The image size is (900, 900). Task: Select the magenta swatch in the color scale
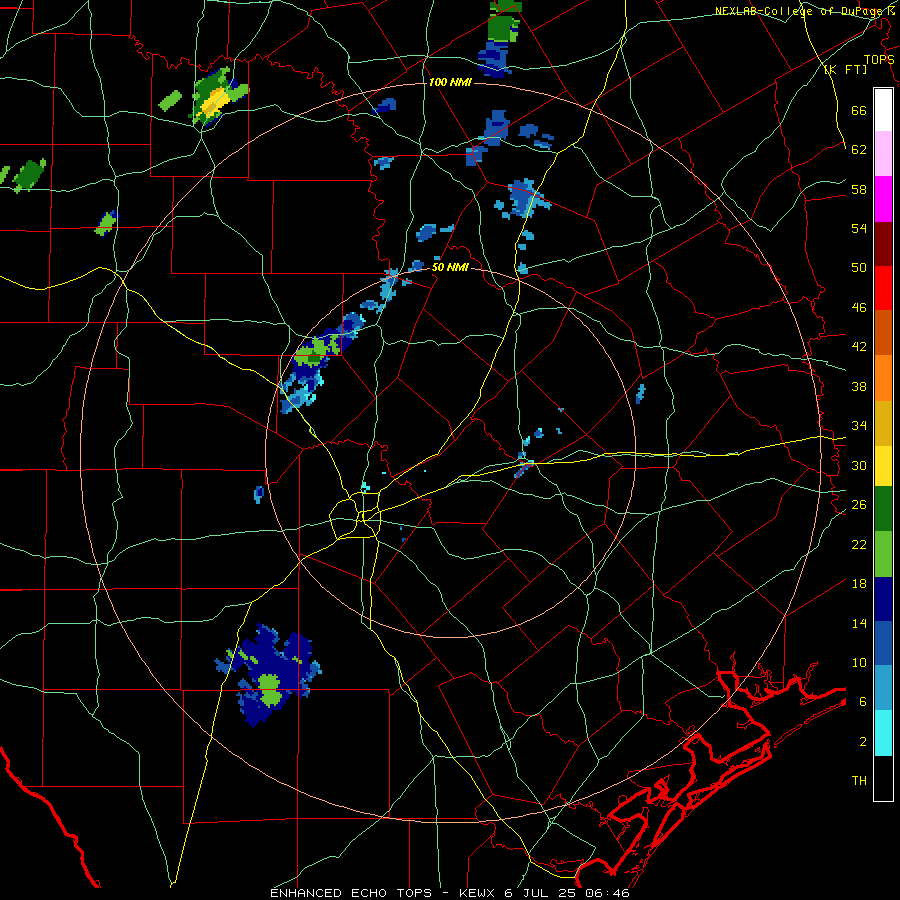[883, 199]
